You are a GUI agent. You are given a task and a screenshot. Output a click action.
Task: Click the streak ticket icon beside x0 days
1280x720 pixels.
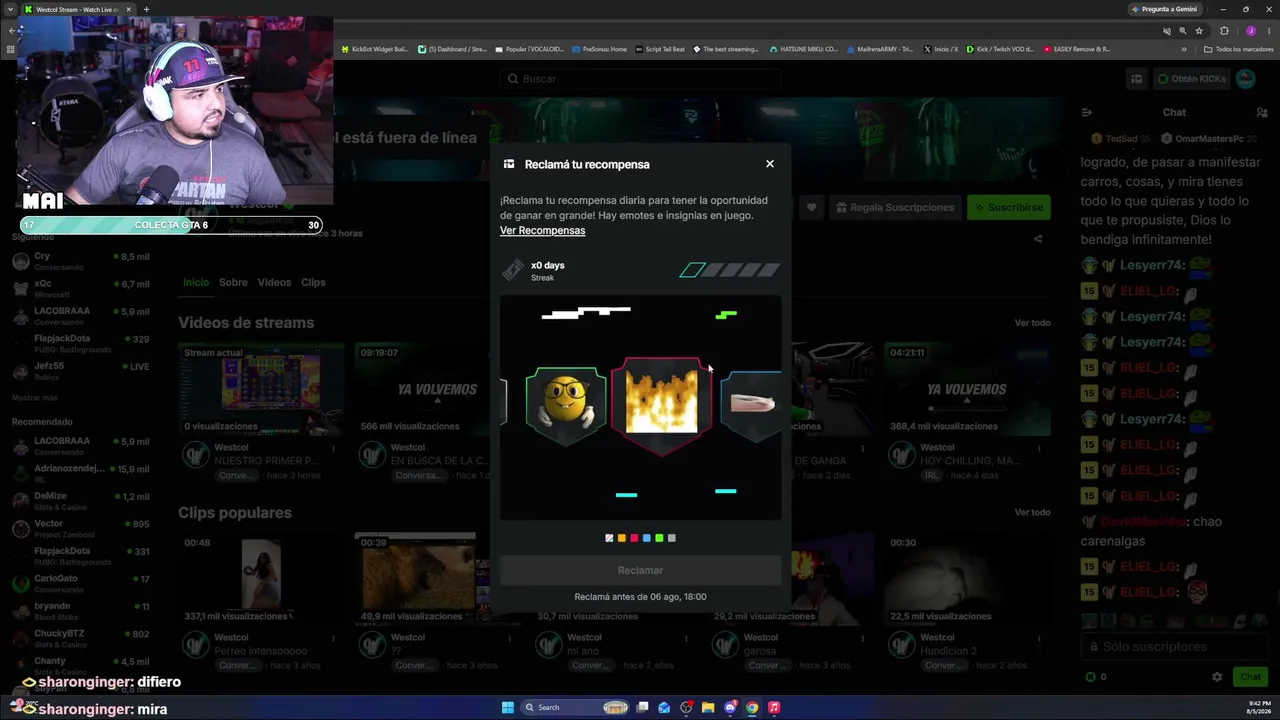click(x=512, y=270)
